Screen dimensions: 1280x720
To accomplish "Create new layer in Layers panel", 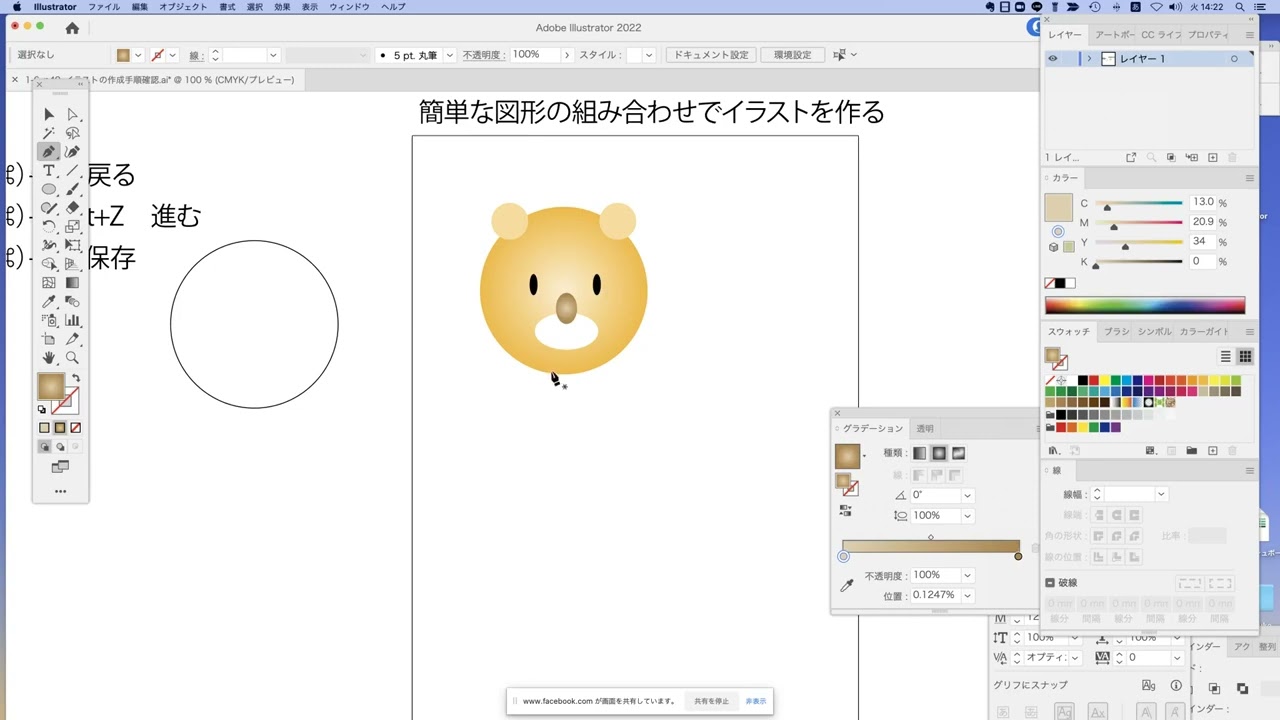I will click(x=1212, y=158).
